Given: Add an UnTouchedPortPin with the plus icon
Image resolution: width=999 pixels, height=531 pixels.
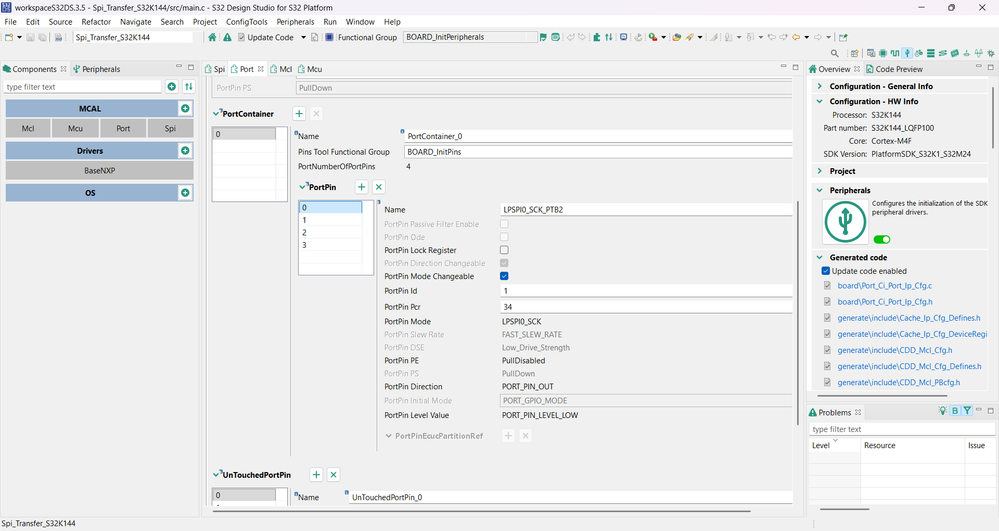Looking at the screenshot, I should [x=316, y=474].
